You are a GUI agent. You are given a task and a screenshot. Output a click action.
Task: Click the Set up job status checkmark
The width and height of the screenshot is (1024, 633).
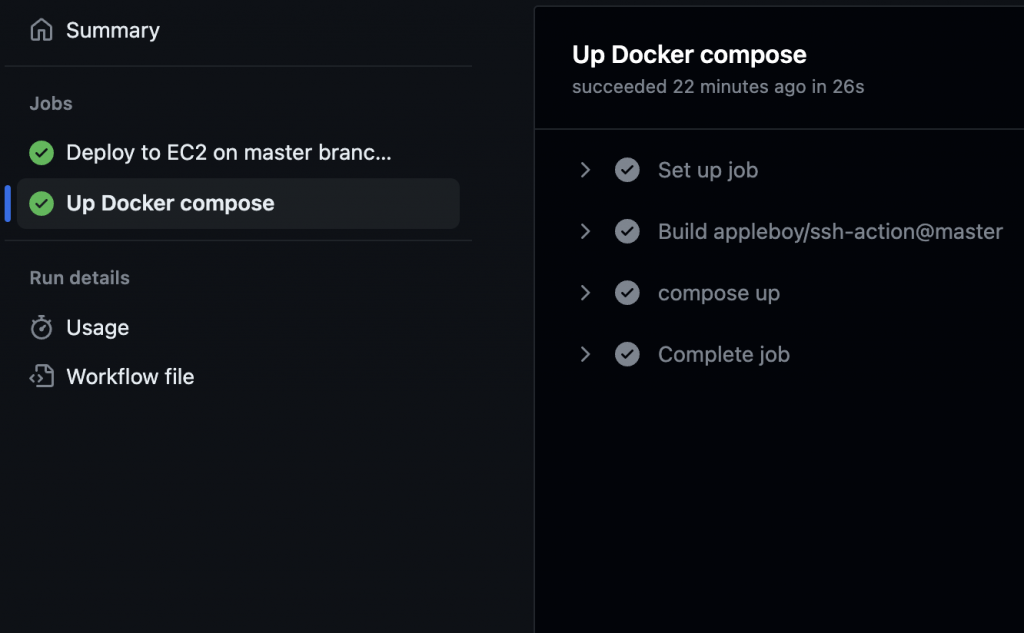tap(627, 171)
